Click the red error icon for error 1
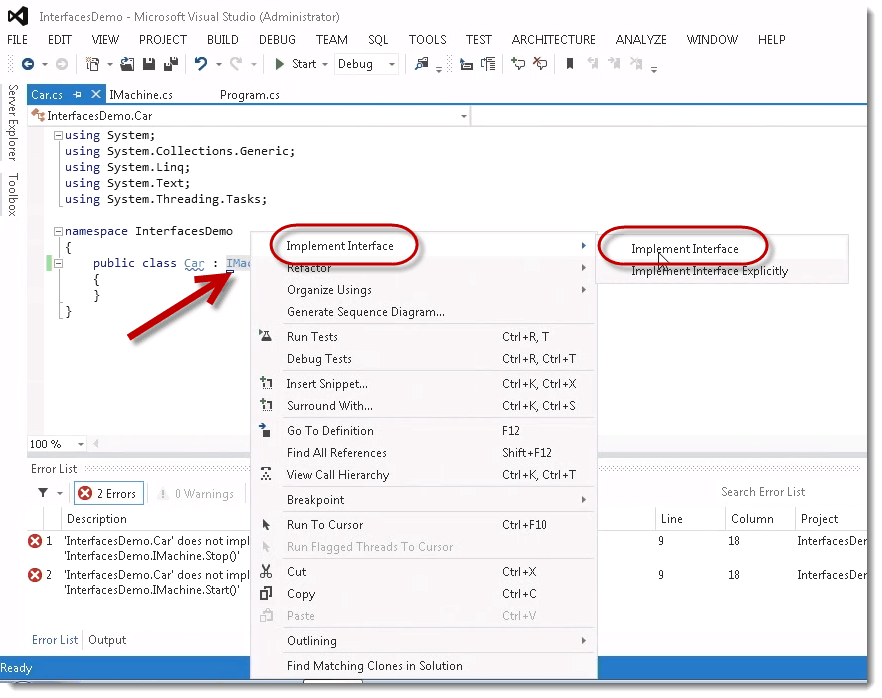This screenshot has width=882, height=698. pos(35,541)
